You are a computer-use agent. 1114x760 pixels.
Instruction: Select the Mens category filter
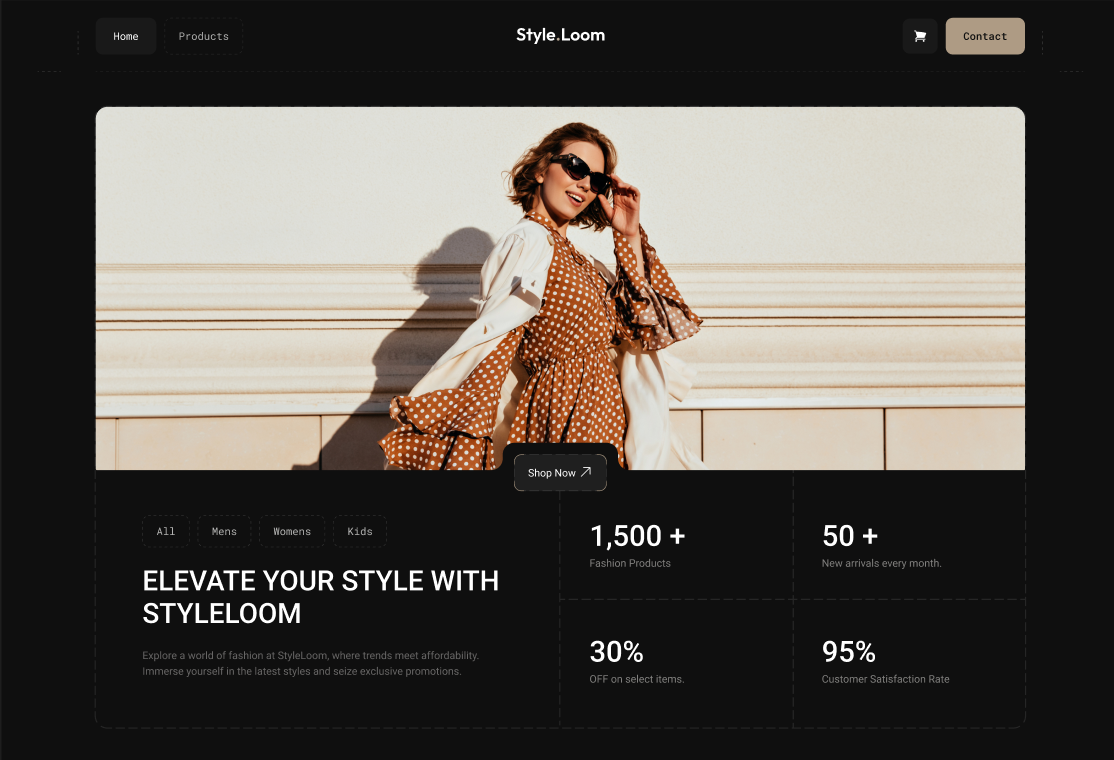coord(224,531)
